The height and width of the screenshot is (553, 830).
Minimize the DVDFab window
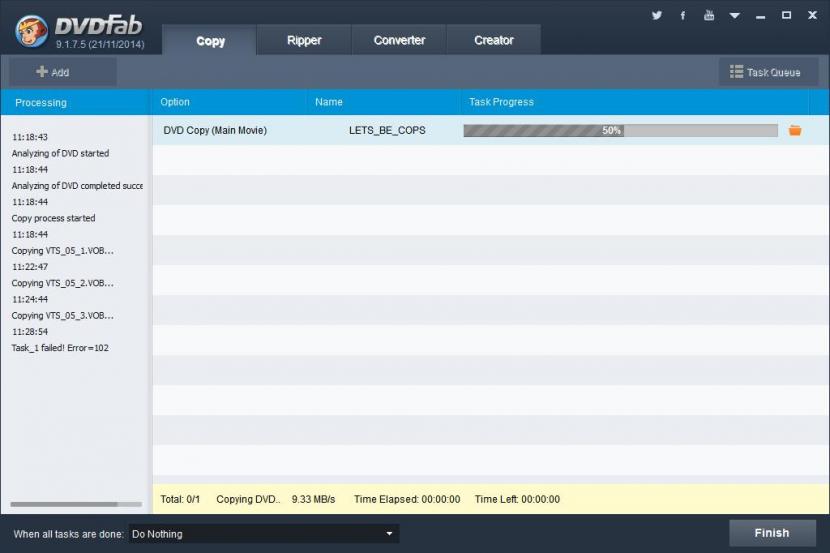click(761, 15)
